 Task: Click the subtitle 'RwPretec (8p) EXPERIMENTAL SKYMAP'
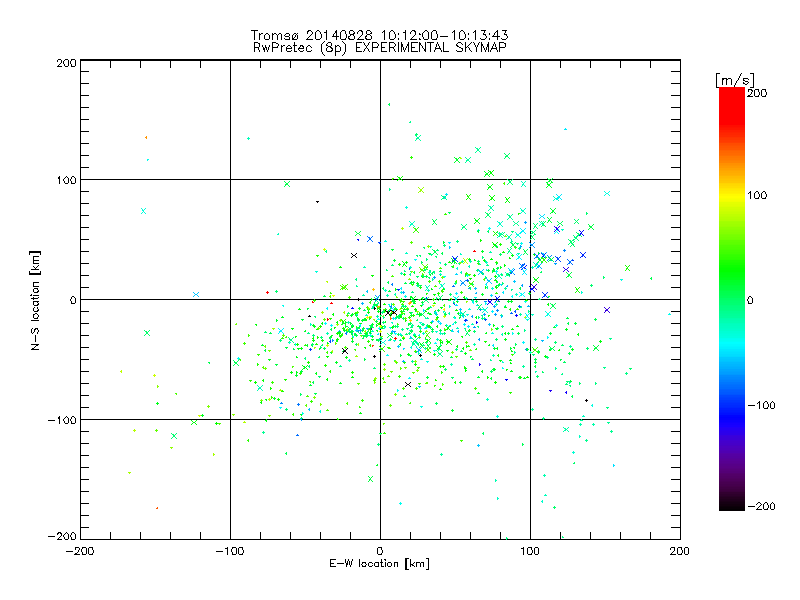(x=380, y=47)
